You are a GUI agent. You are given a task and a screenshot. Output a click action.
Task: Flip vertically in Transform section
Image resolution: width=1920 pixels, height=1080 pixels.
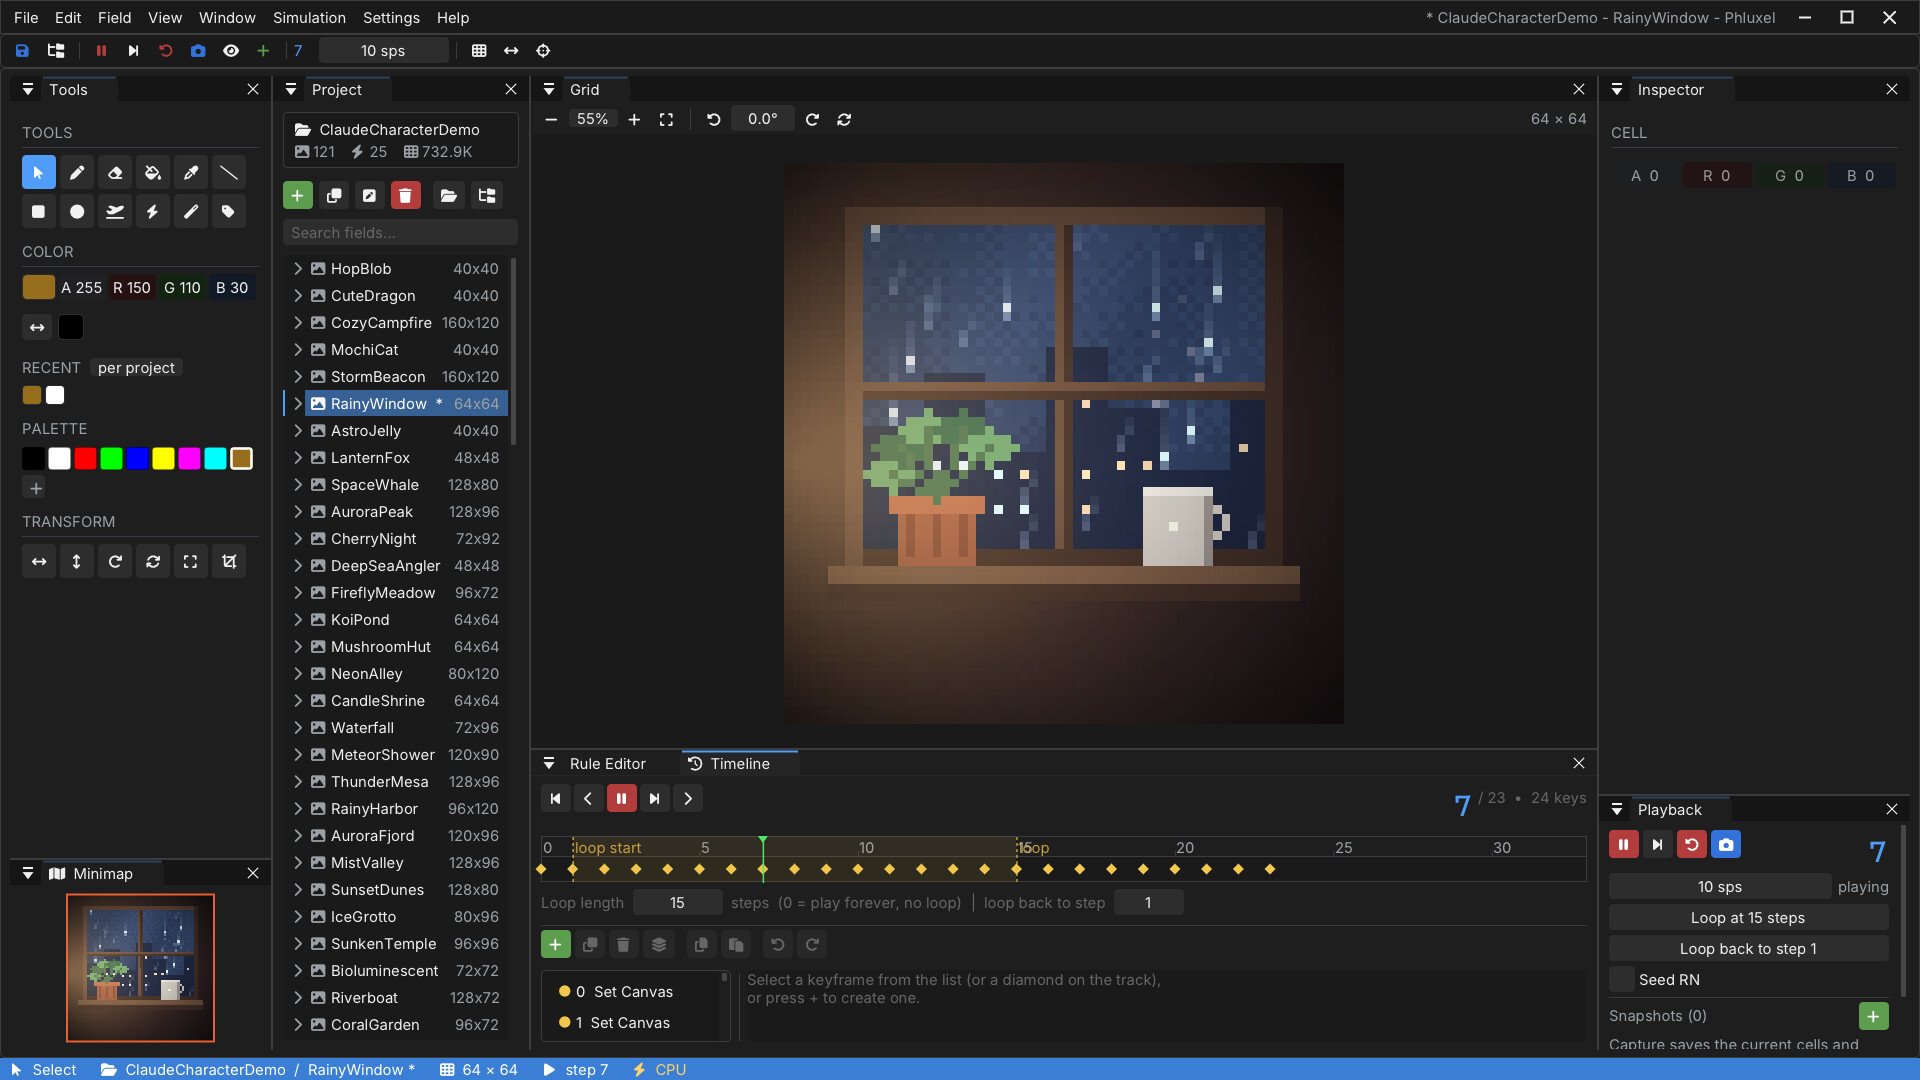77,562
